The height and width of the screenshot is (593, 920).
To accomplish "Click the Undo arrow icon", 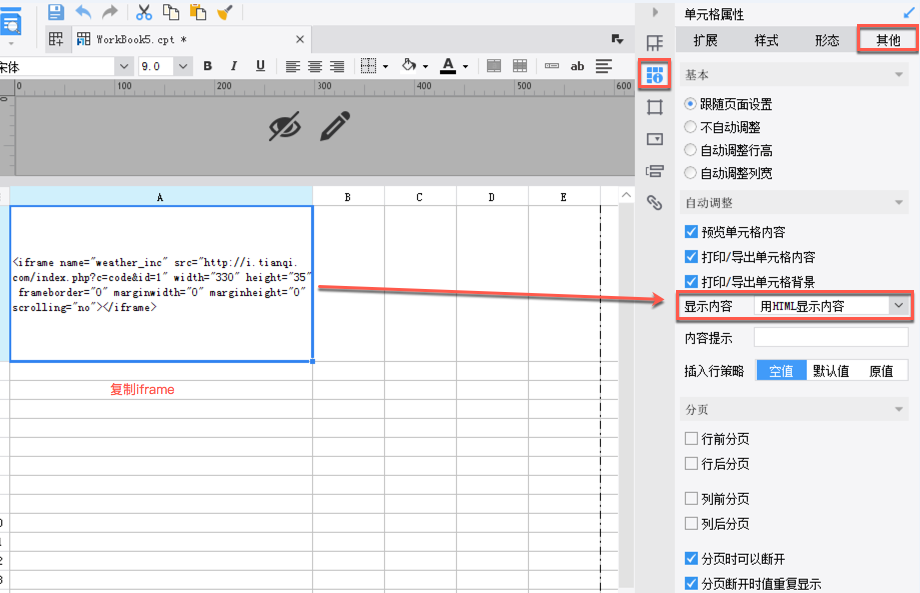I will tap(83, 12).
